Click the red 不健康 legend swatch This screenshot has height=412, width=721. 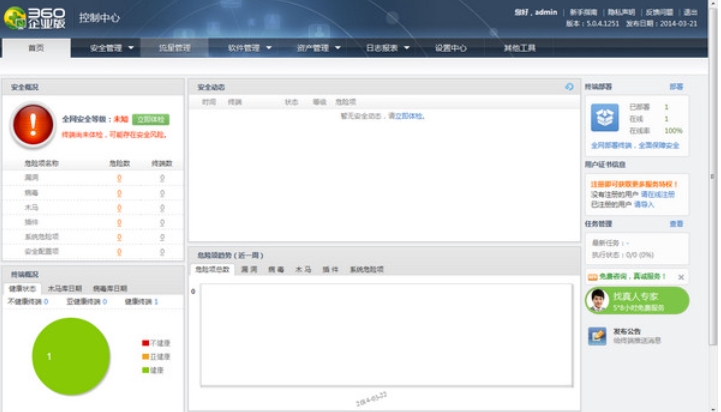point(145,343)
